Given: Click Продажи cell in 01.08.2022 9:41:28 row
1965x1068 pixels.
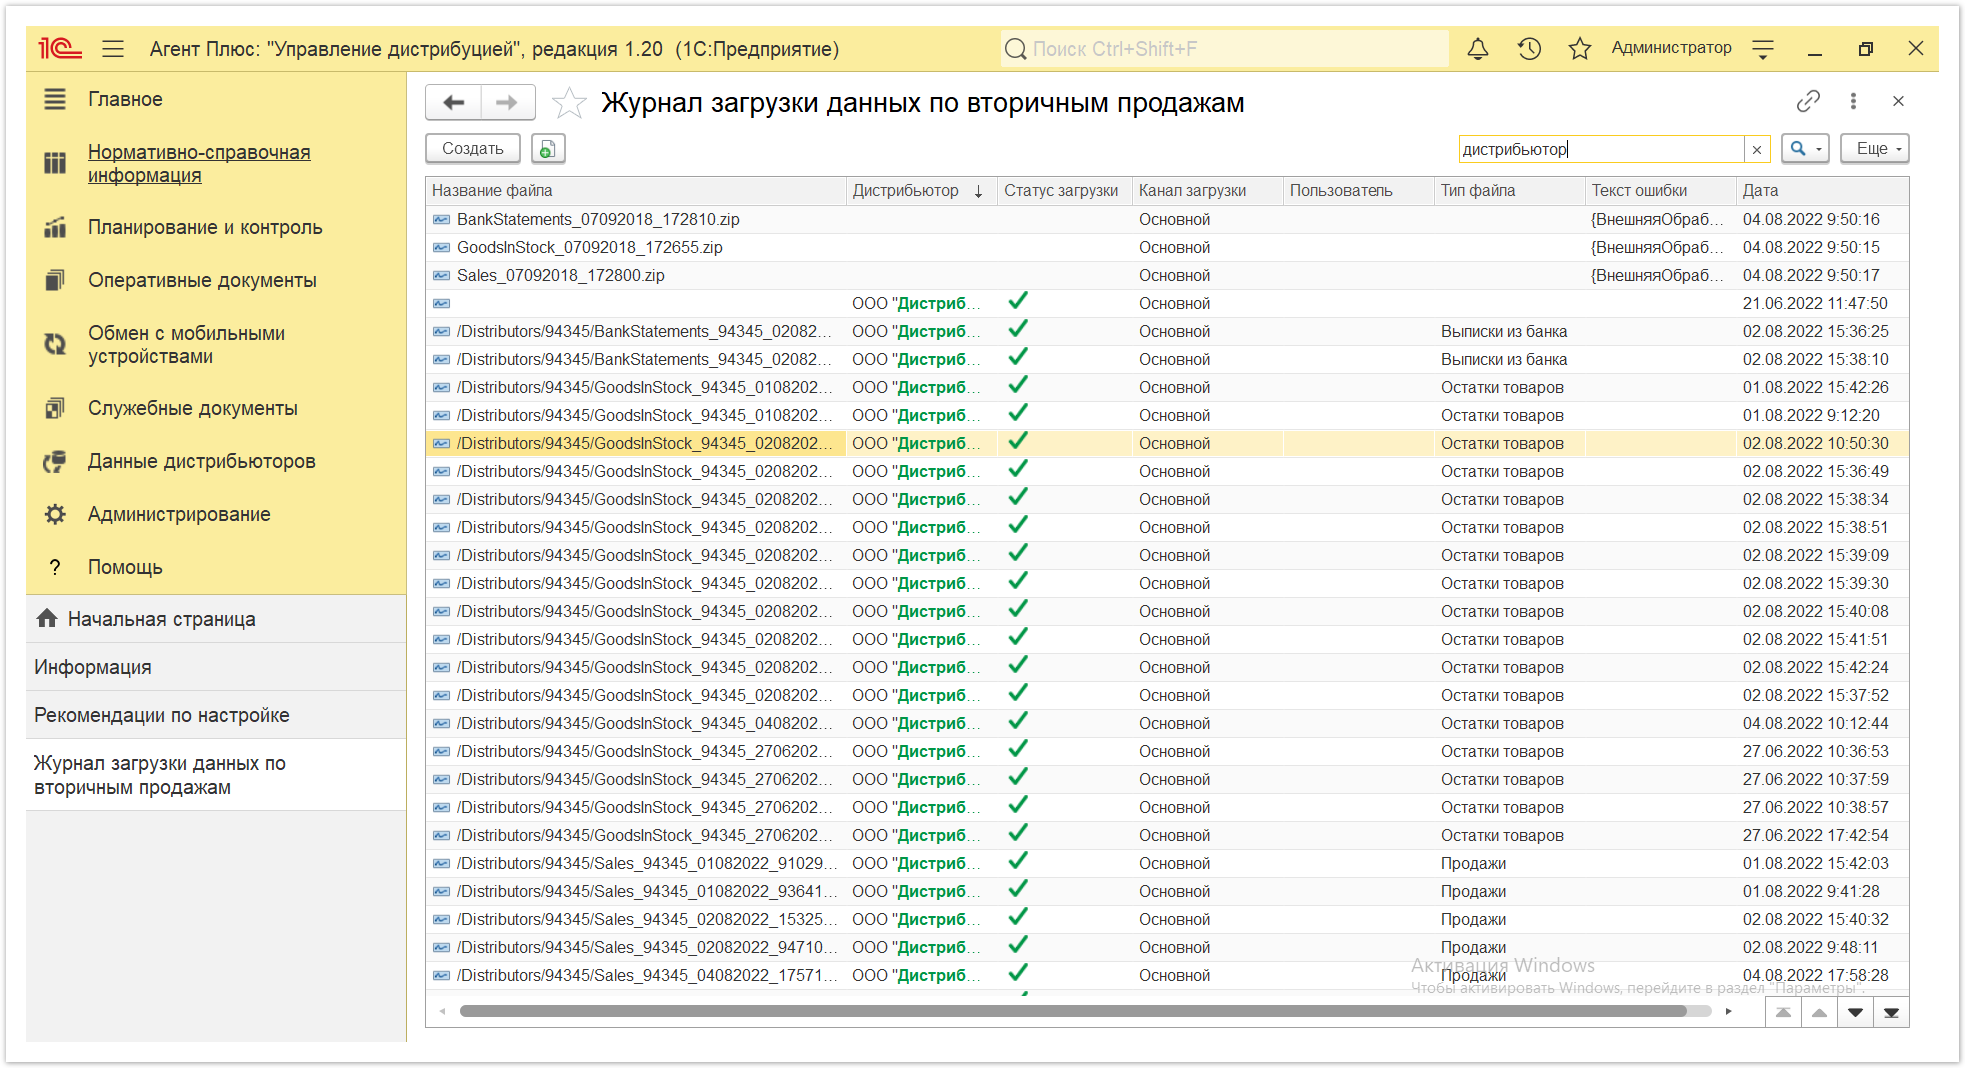Looking at the screenshot, I should 1473,891.
